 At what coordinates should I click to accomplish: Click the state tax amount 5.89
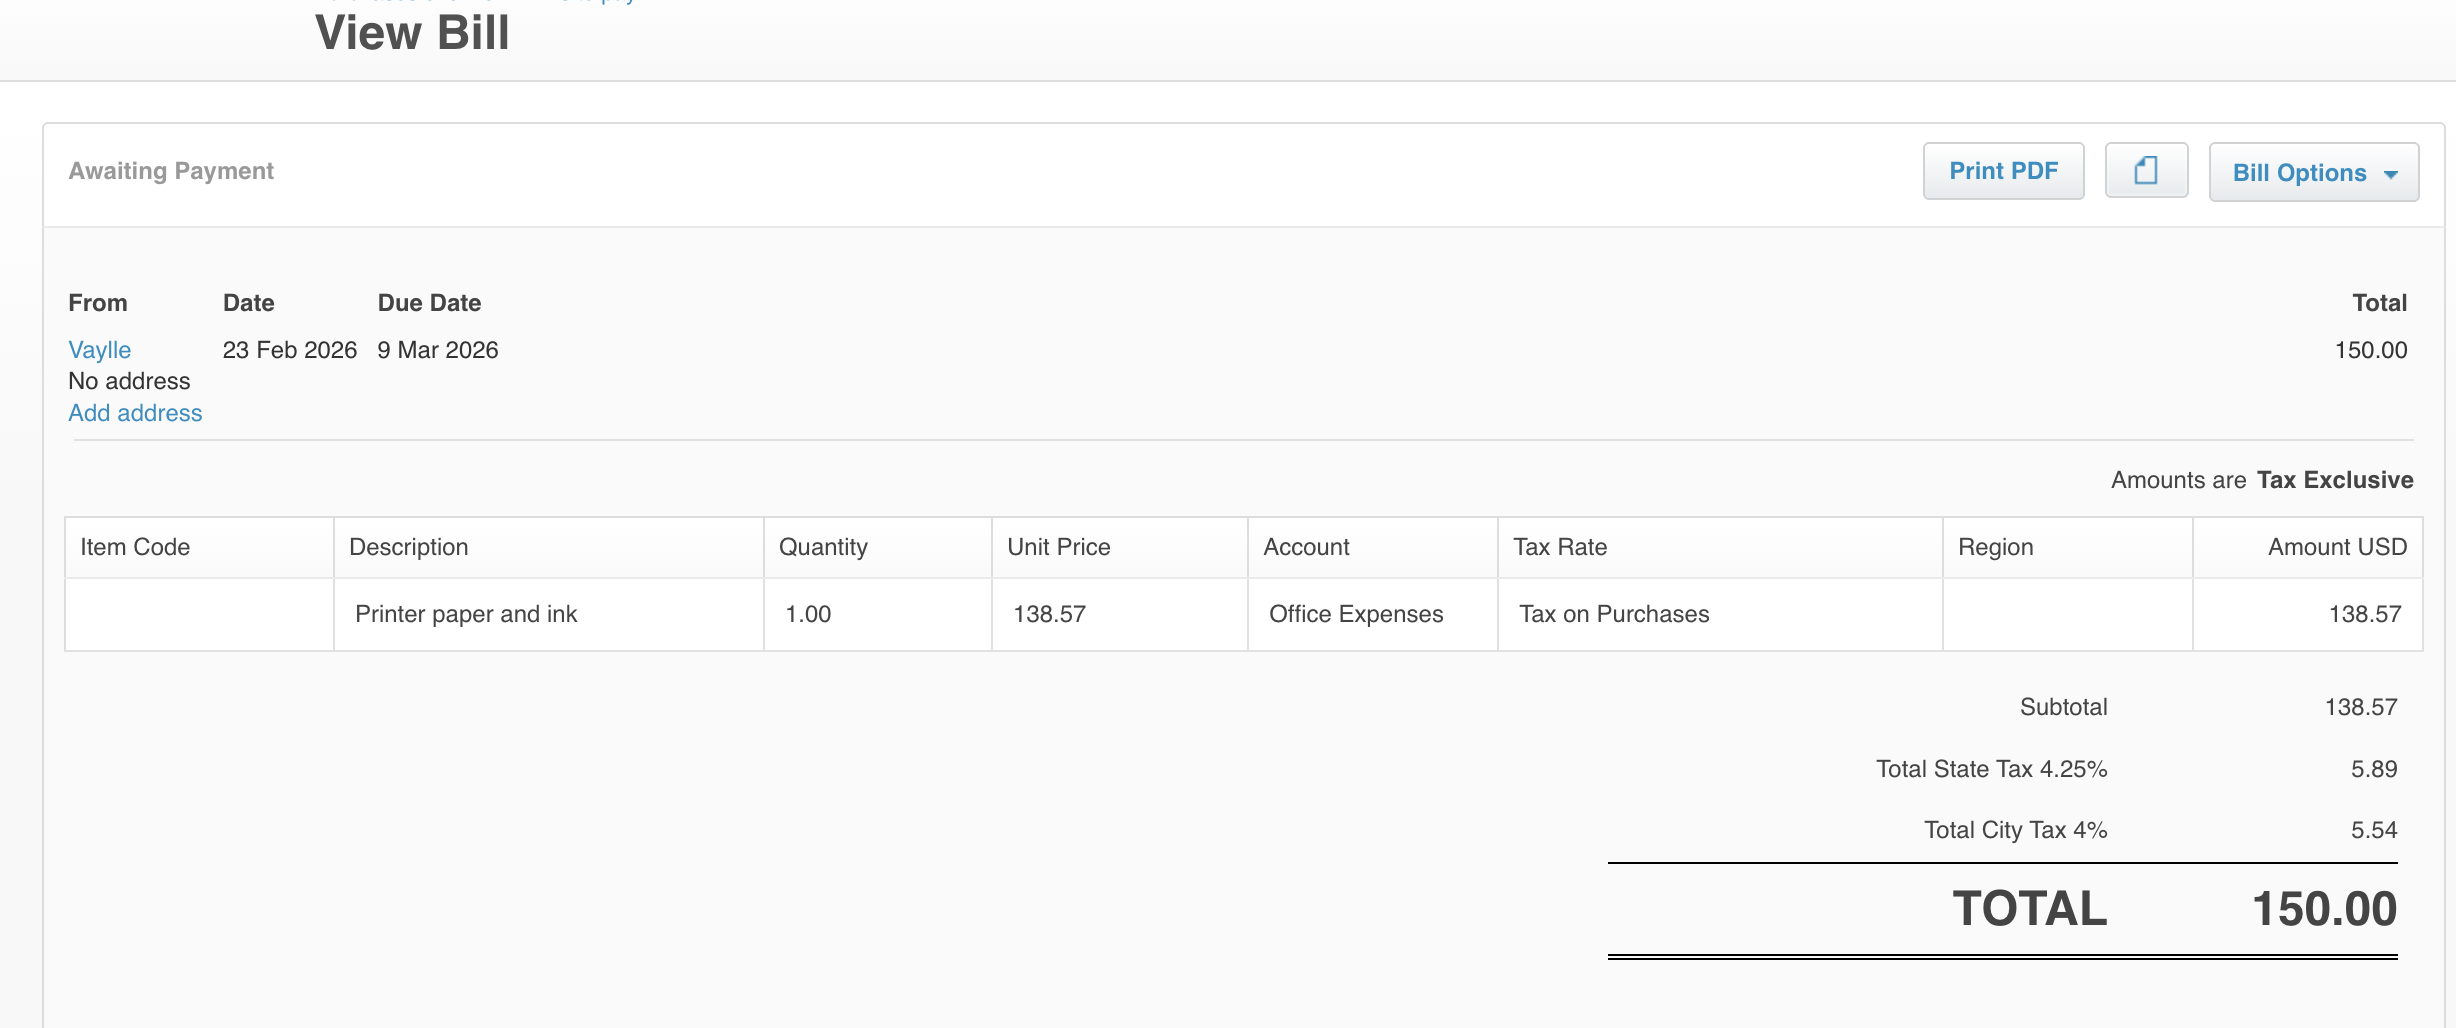(2373, 769)
